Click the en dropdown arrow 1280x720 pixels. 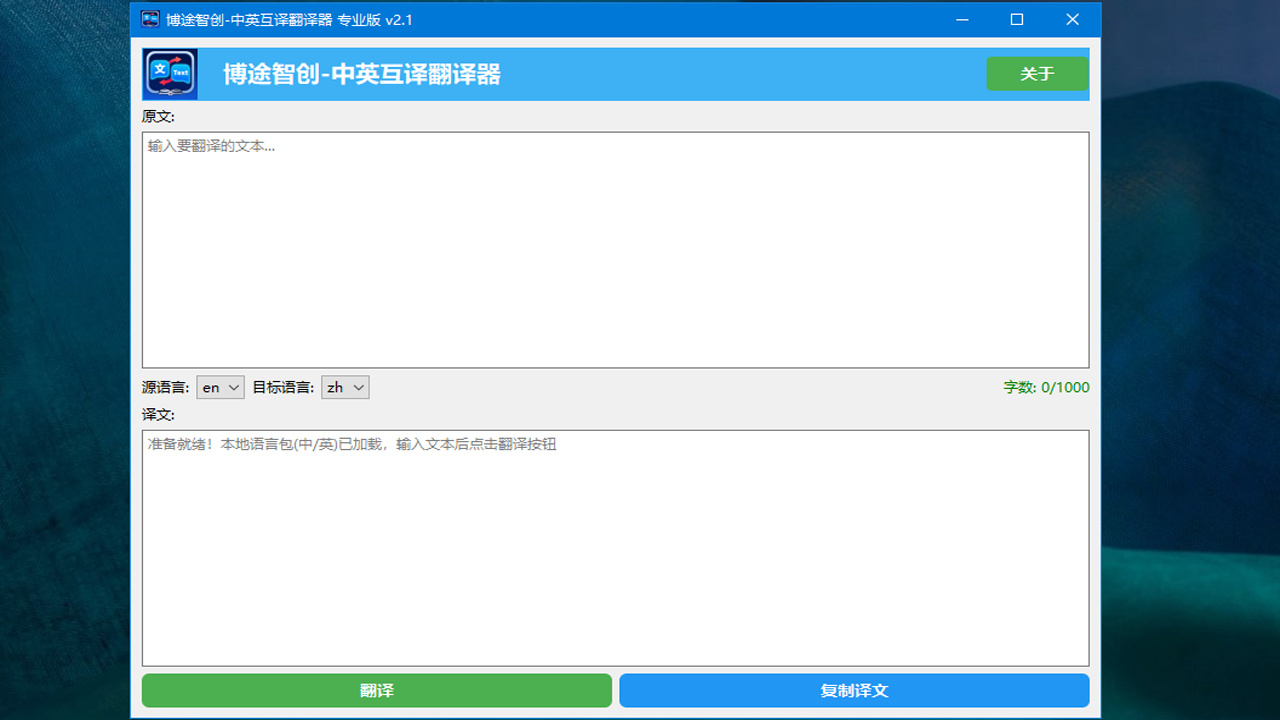coord(232,387)
